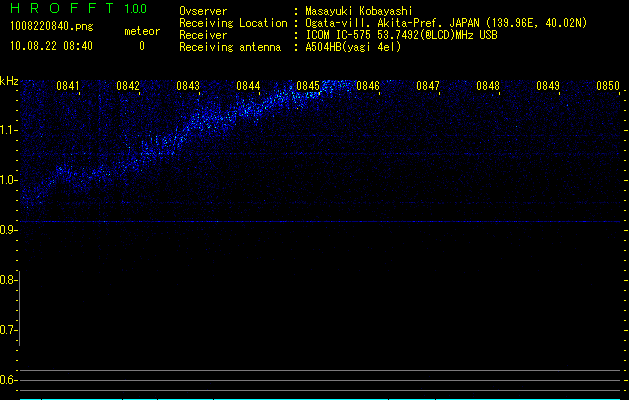
Task: Select the meteor count value 0
Action: tap(142, 46)
